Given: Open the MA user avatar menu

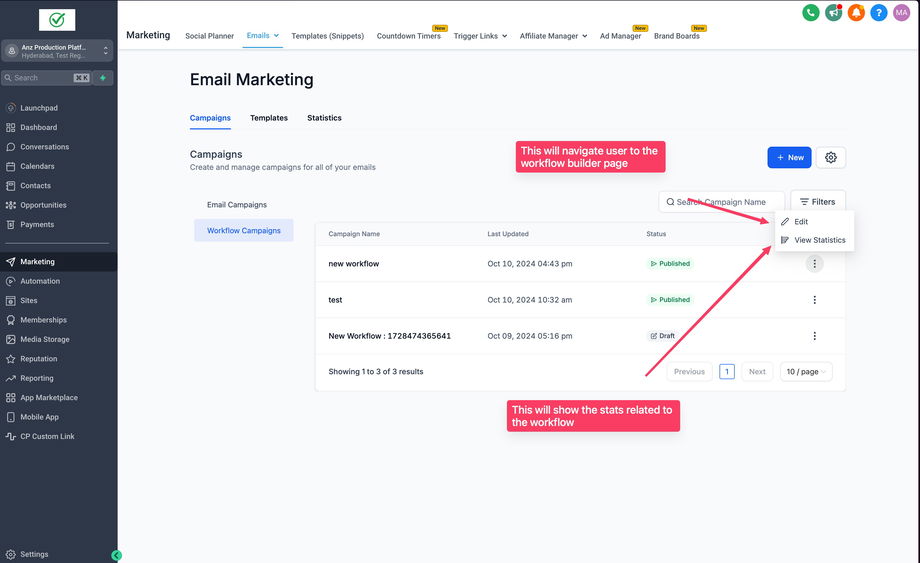Looking at the screenshot, I should 901,12.
